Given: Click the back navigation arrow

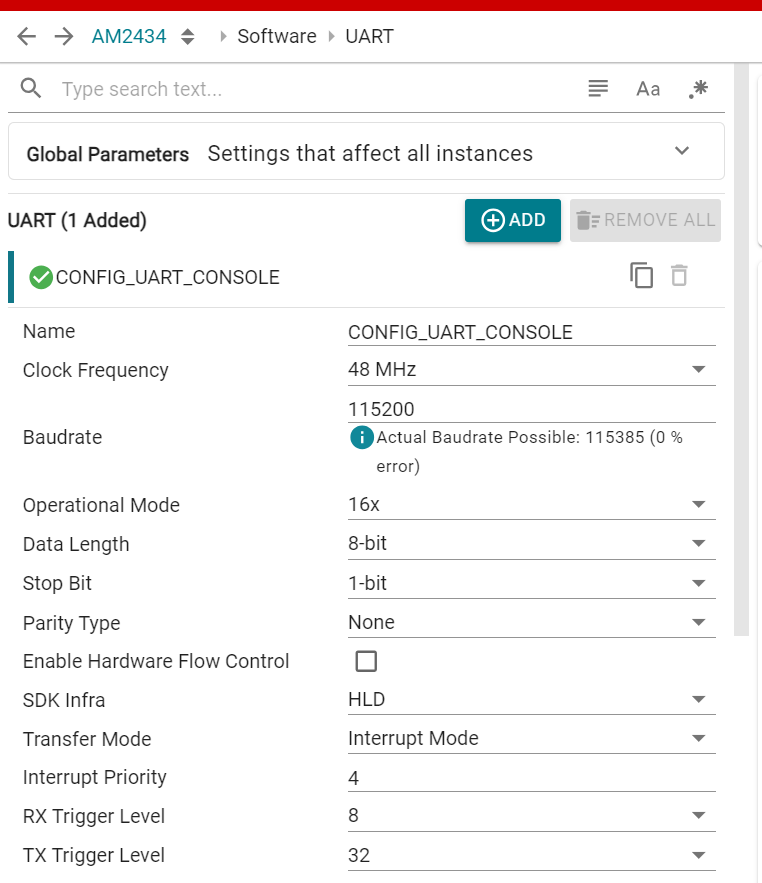Looking at the screenshot, I should [27, 37].
